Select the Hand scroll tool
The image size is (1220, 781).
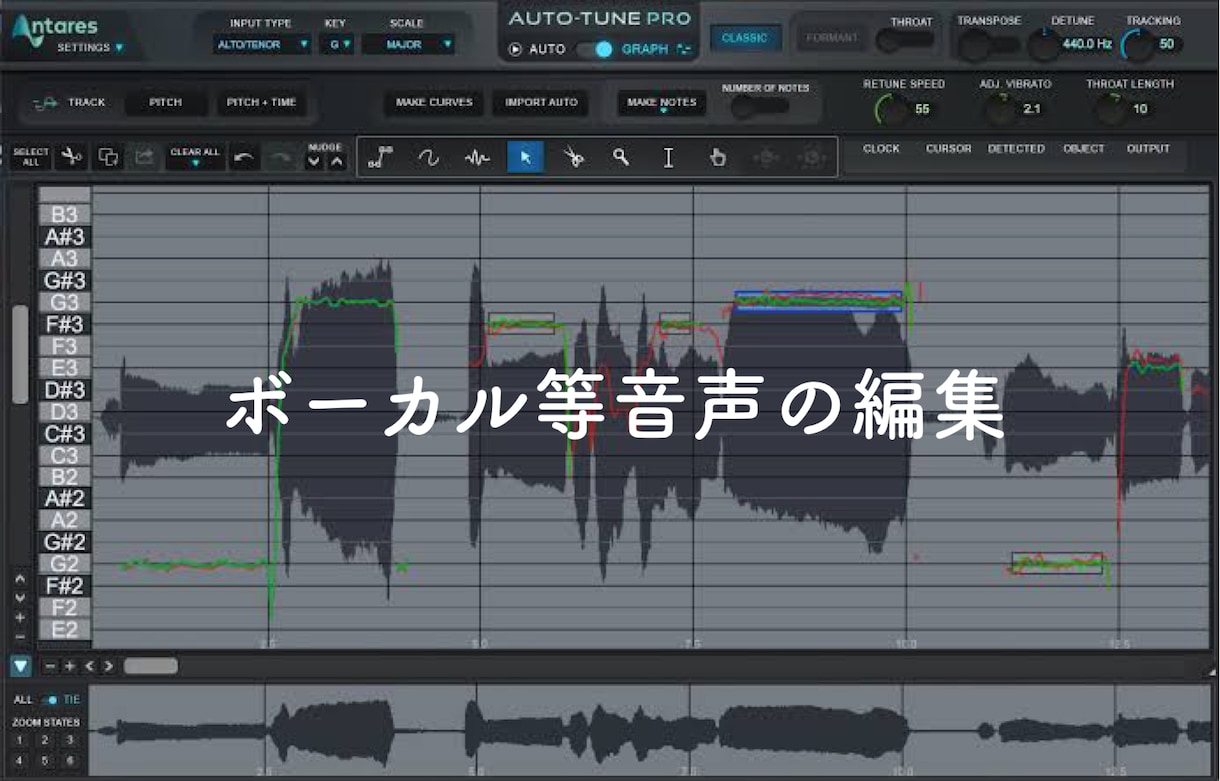tap(717, 157)
